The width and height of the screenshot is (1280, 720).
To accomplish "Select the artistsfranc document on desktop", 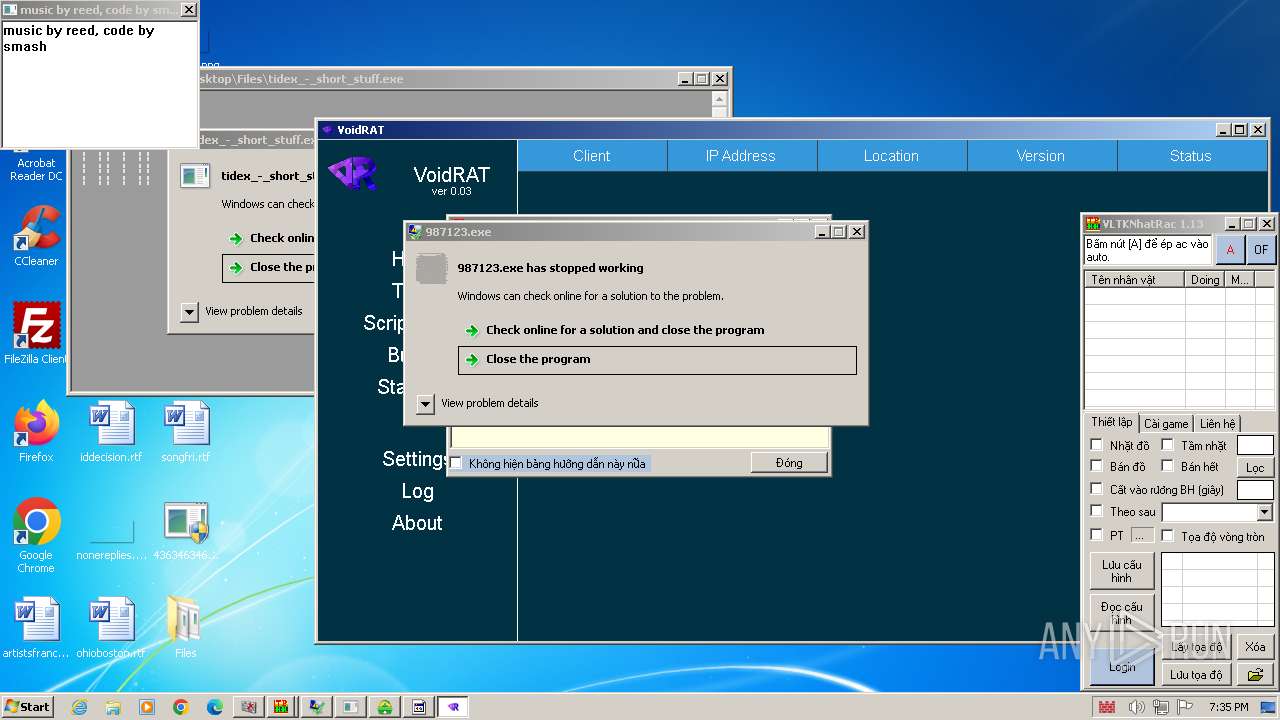I will point(36,628).
